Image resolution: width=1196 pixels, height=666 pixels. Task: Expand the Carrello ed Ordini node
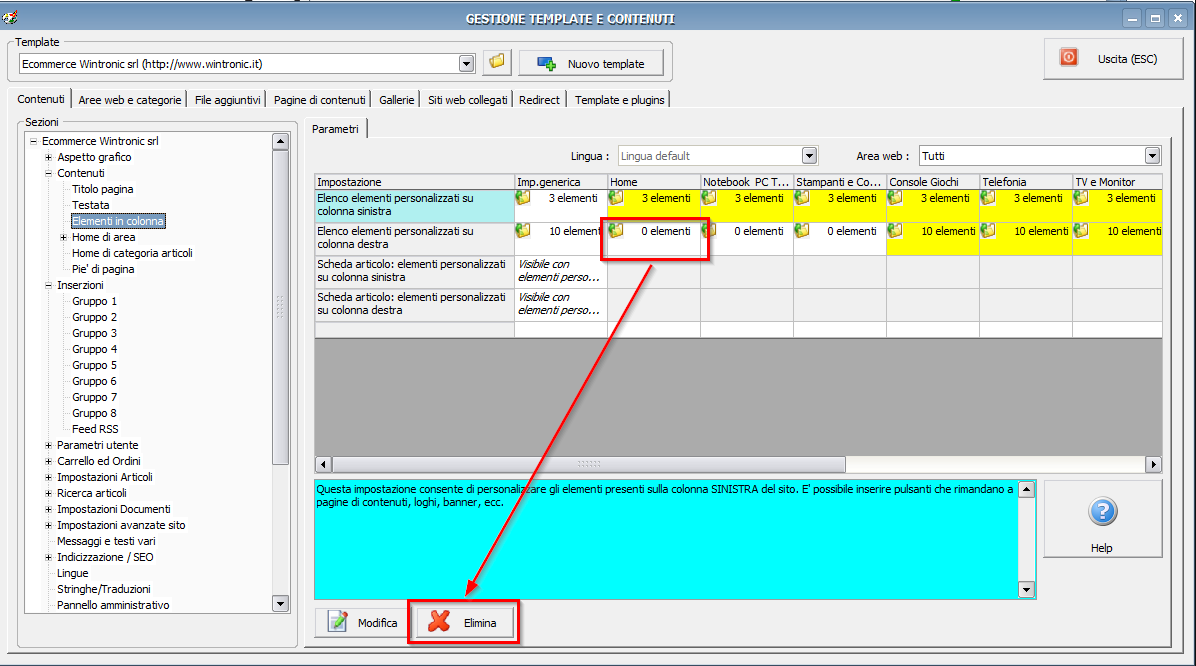(49, 462)
